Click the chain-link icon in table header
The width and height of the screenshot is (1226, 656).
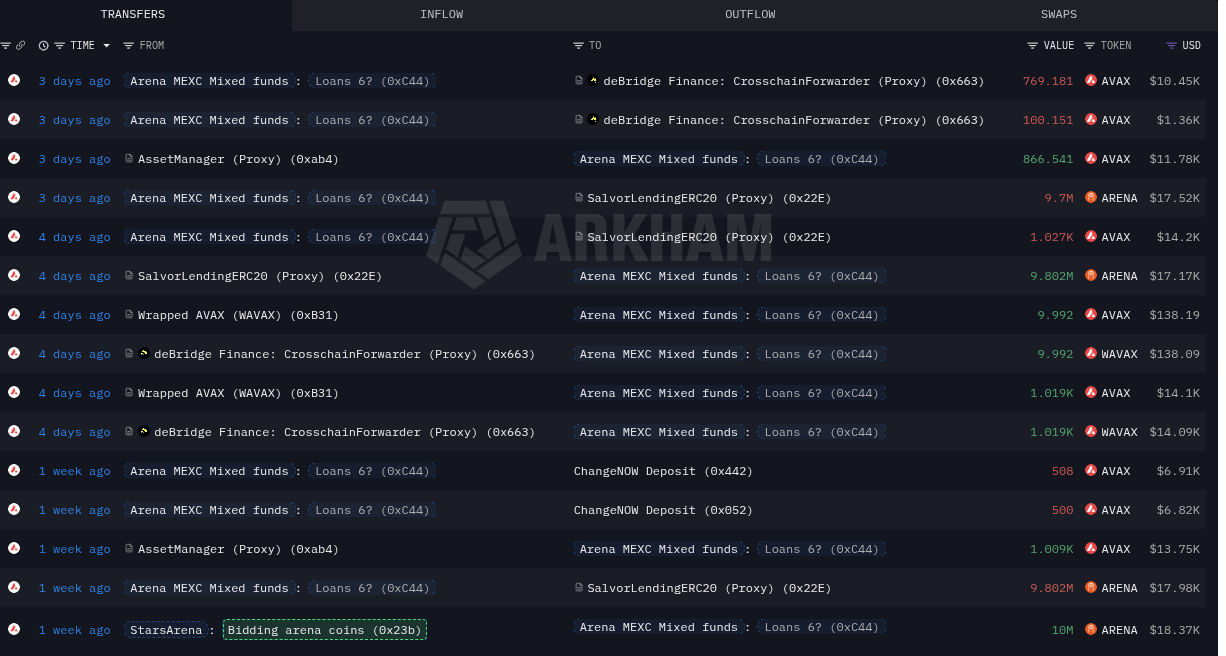[21, 46]
